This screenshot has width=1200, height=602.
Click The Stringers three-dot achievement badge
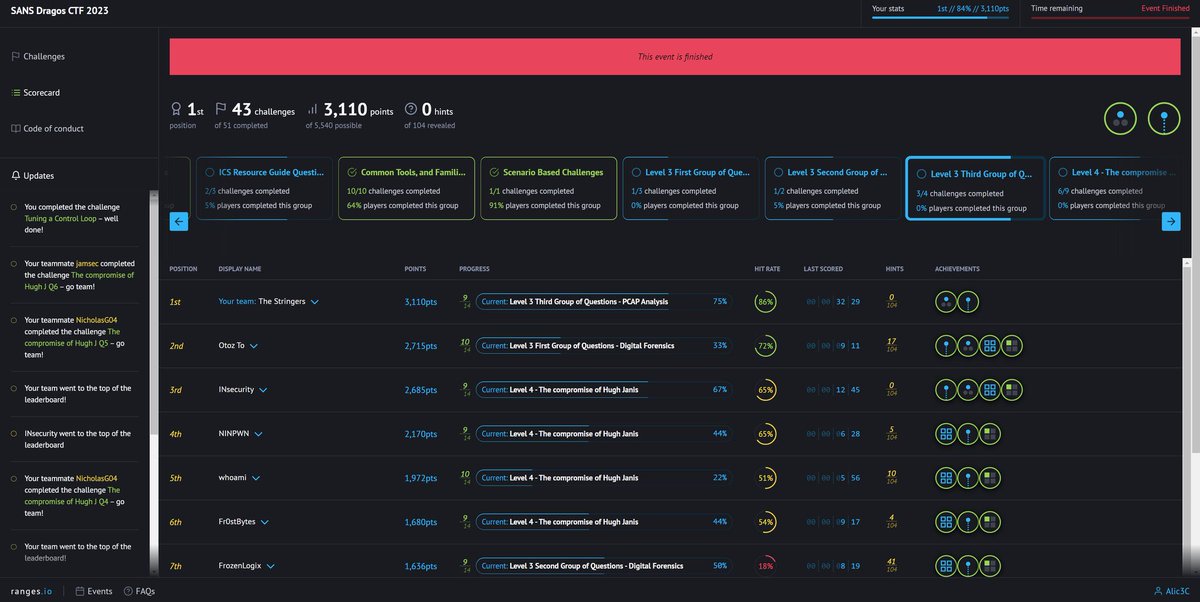[x=945, y=301]
